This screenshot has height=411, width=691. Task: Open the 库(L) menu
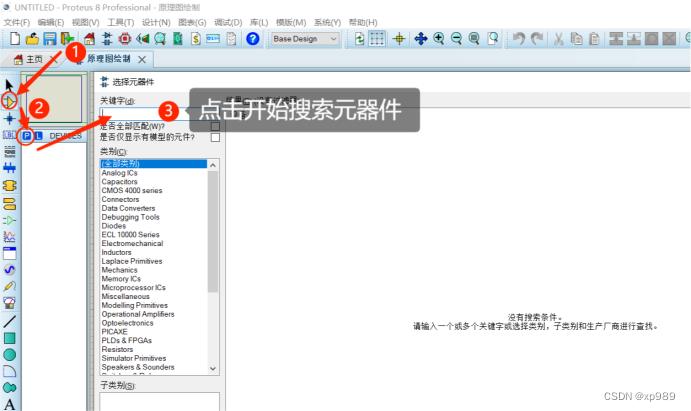pyautogui.click(x=259, y=22)
